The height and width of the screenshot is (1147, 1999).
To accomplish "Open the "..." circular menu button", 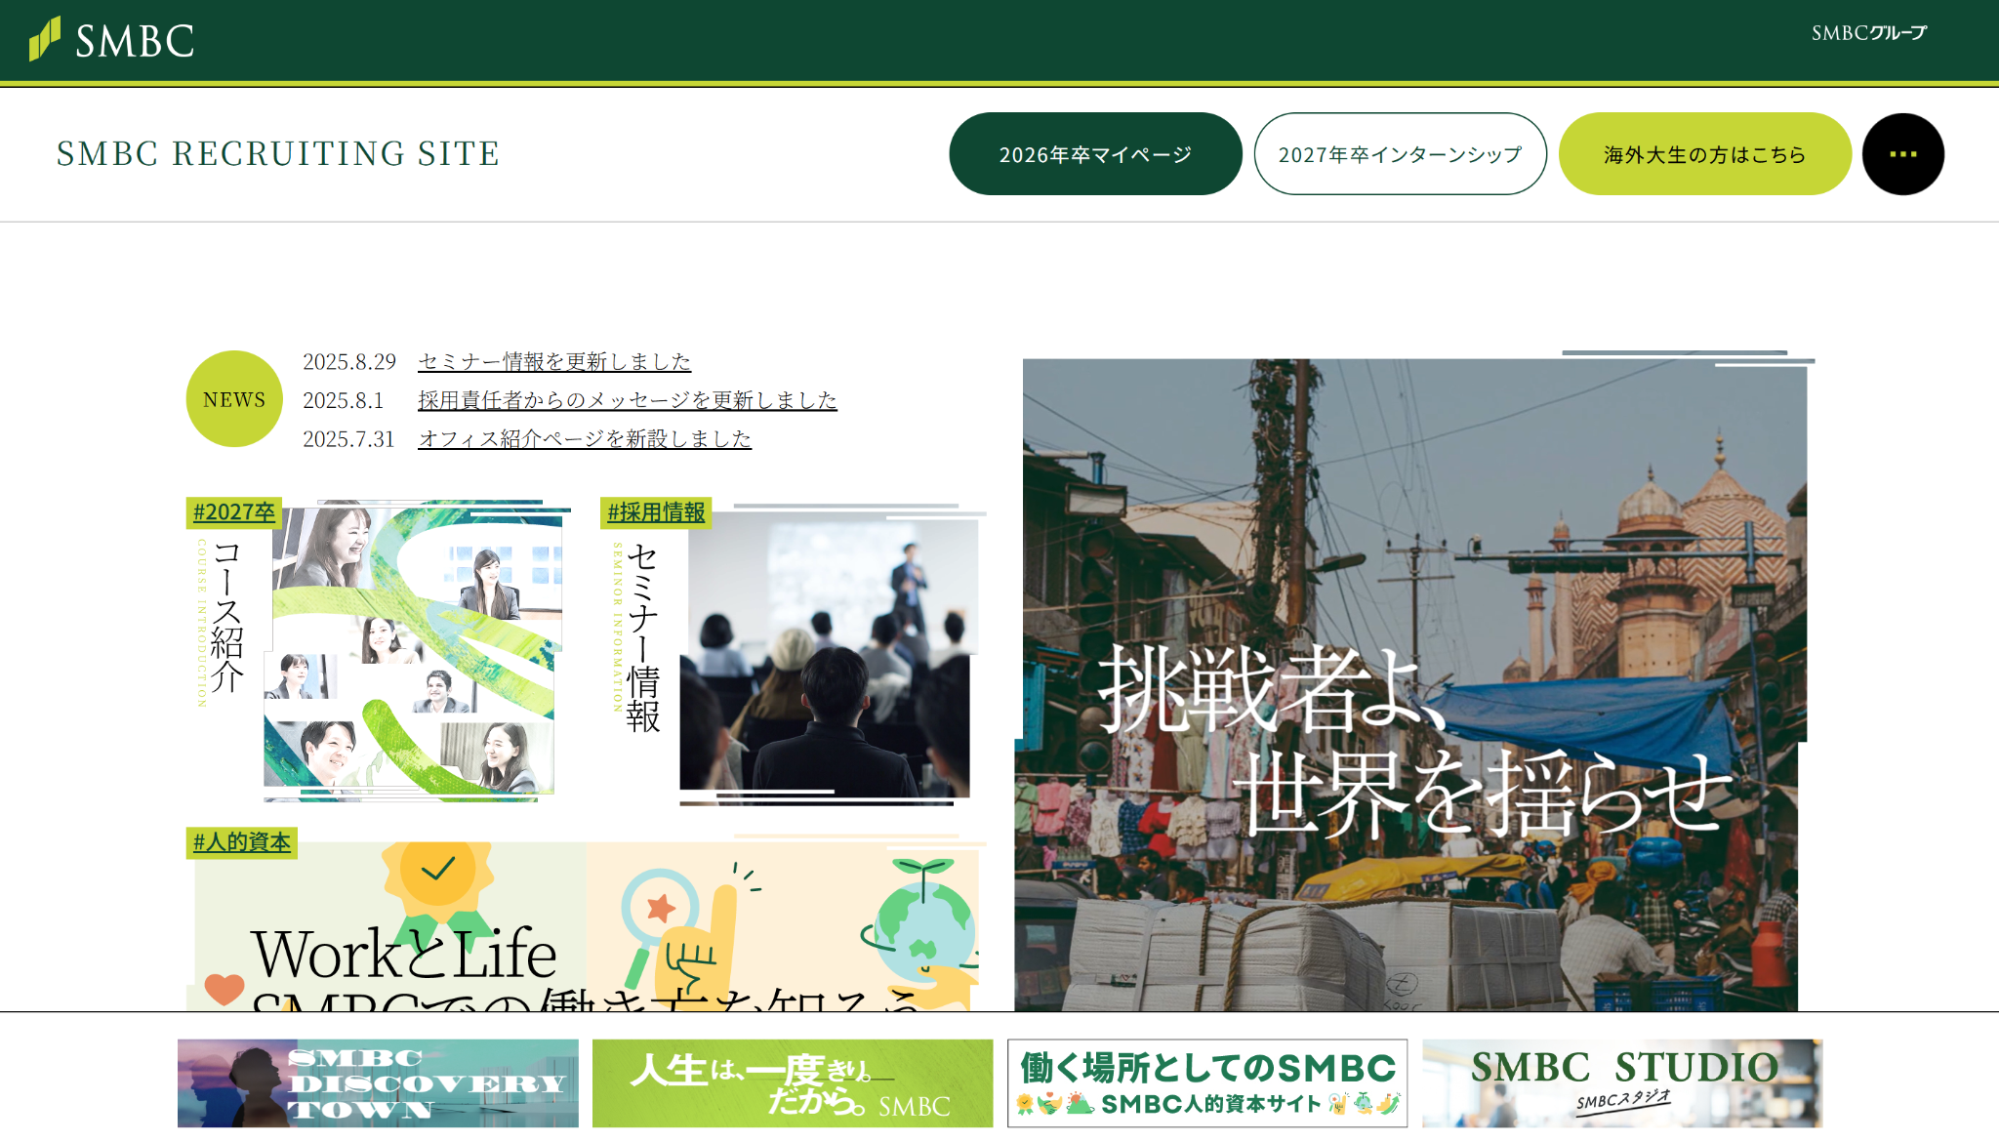I will coord(1902,153).
